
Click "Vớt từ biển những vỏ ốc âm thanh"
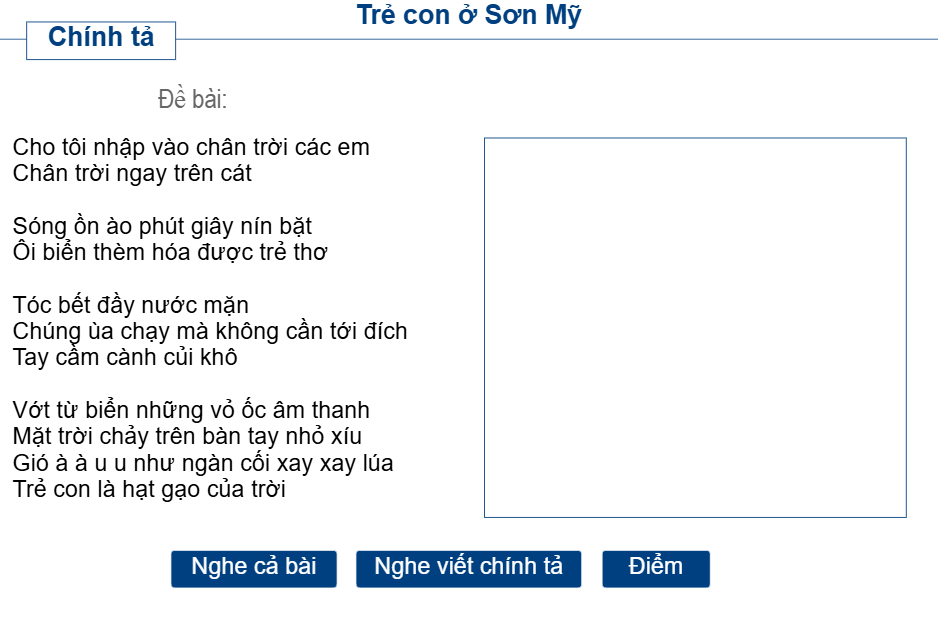(x=193, y=409)
